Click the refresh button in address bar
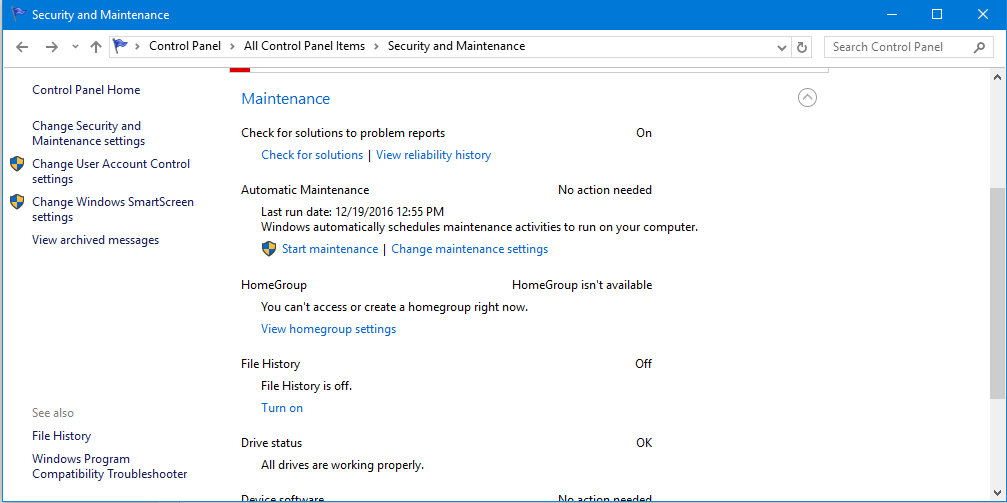This screenshot has width=1007, height=503. (801, 47)
